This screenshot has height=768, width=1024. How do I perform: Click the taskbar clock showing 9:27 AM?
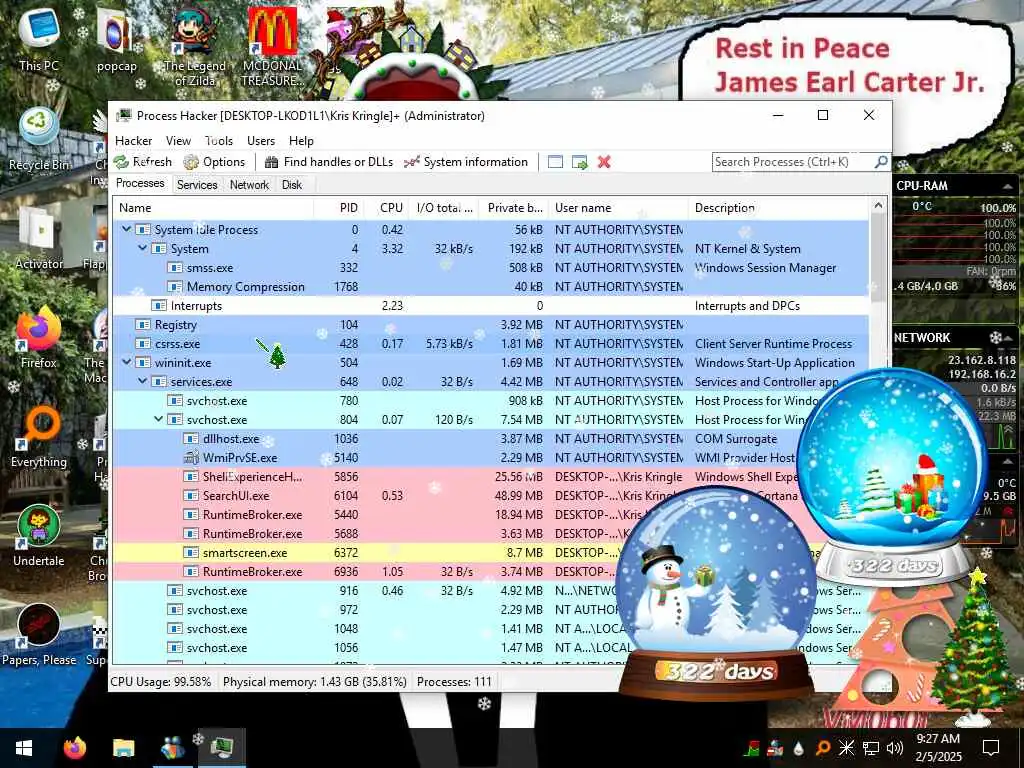tap(938, 748)
